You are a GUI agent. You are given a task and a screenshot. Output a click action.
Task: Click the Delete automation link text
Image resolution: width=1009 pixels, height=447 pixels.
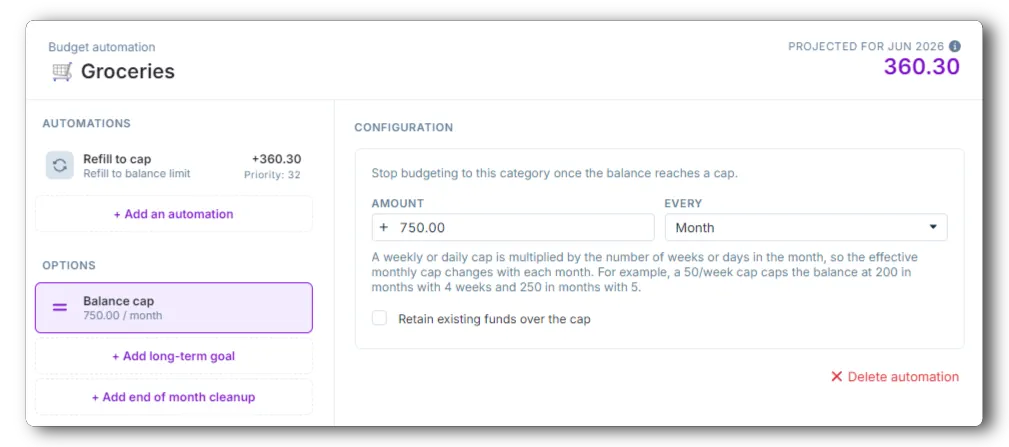(903, 377)
